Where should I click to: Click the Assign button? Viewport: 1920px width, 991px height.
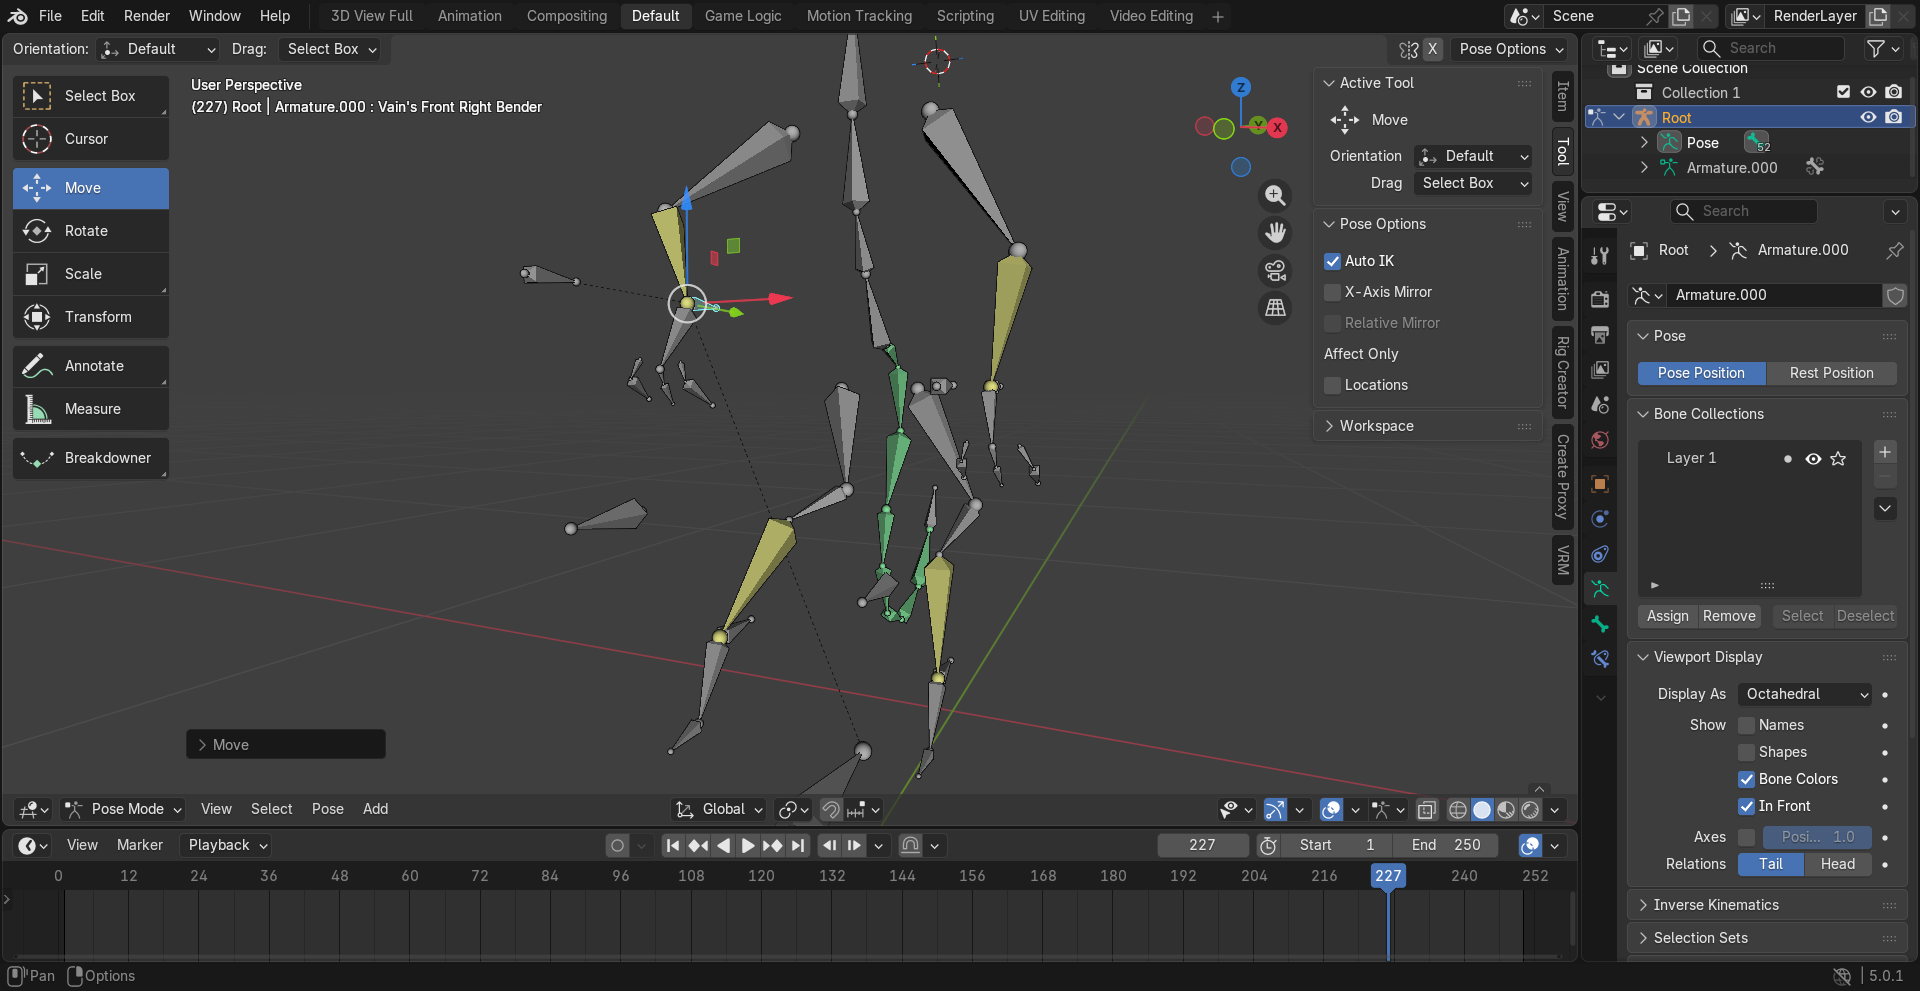click(x=1667, y=617)
